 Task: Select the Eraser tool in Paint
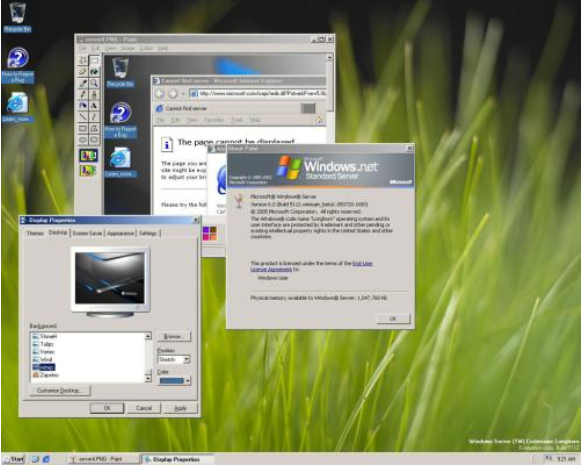[x=83, y=71]
